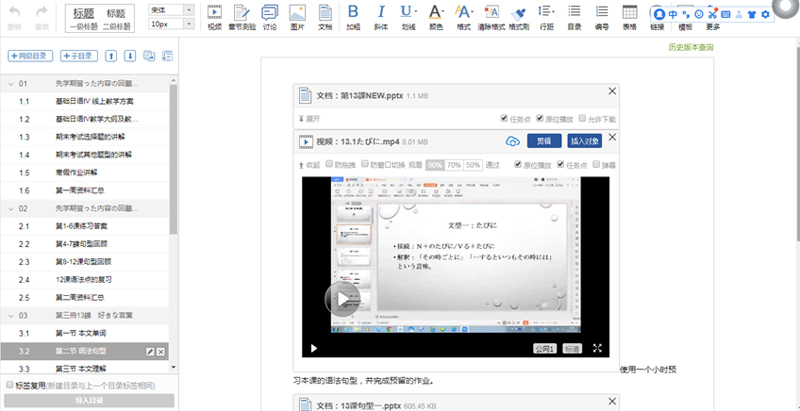Open the 历史版本查询 link

(690, 47)
